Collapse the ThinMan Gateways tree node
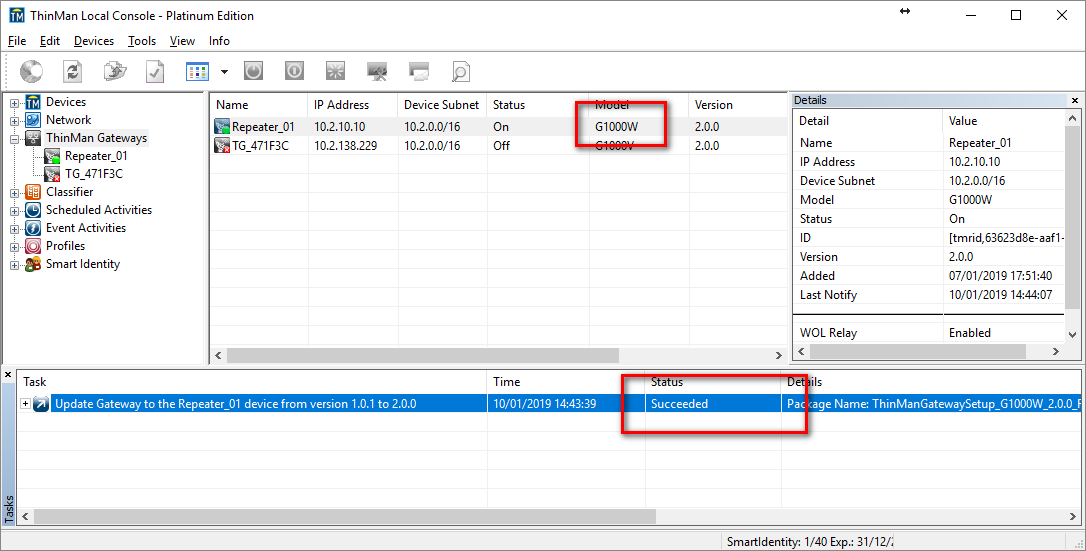This screenshot has width=1086, height=551. [15, 139]
